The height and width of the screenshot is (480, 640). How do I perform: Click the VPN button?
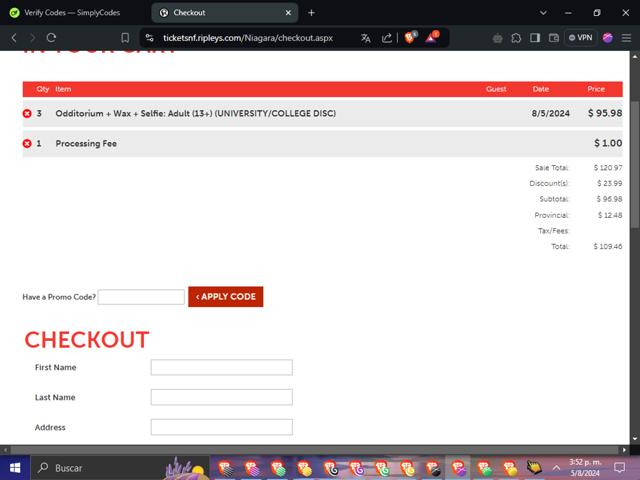point(580,38)
